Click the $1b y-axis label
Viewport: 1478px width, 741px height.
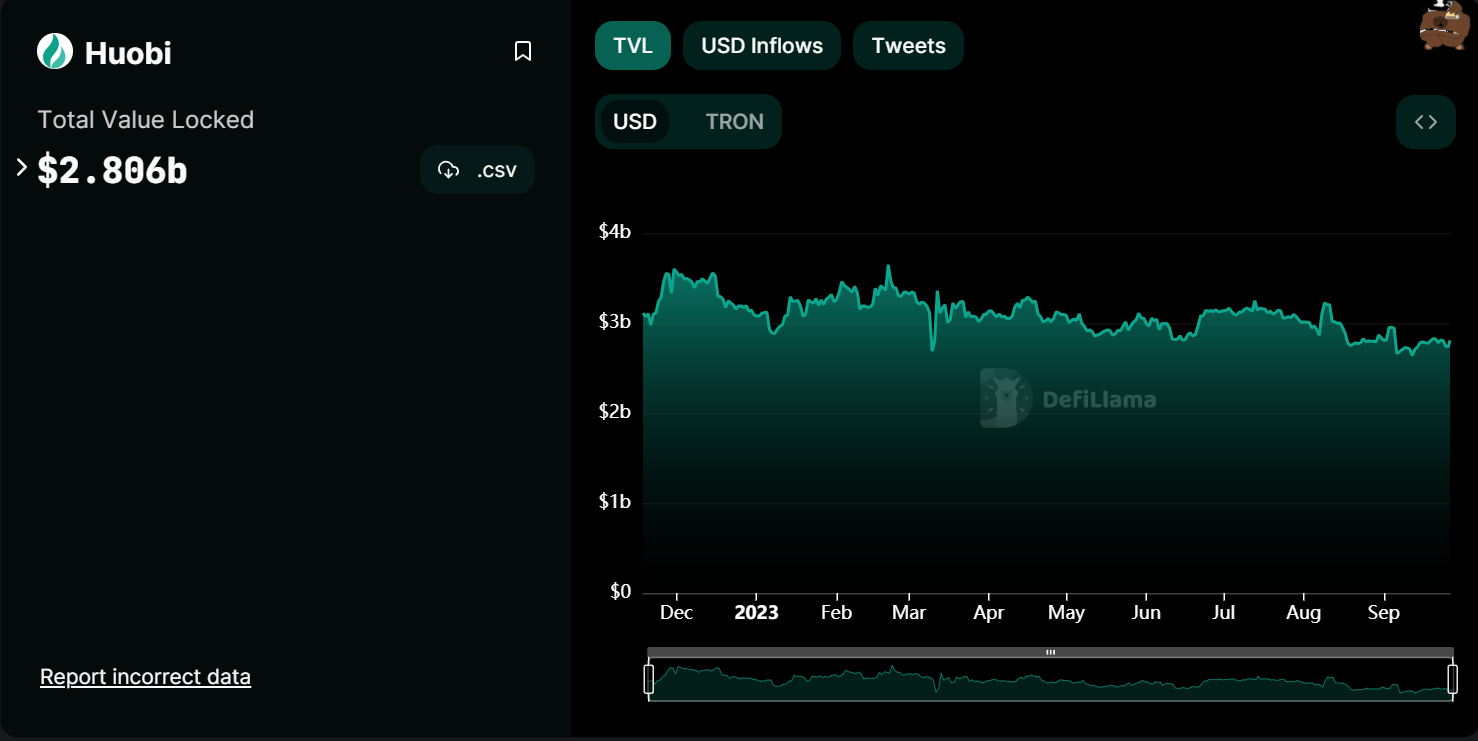click(615, 502)
